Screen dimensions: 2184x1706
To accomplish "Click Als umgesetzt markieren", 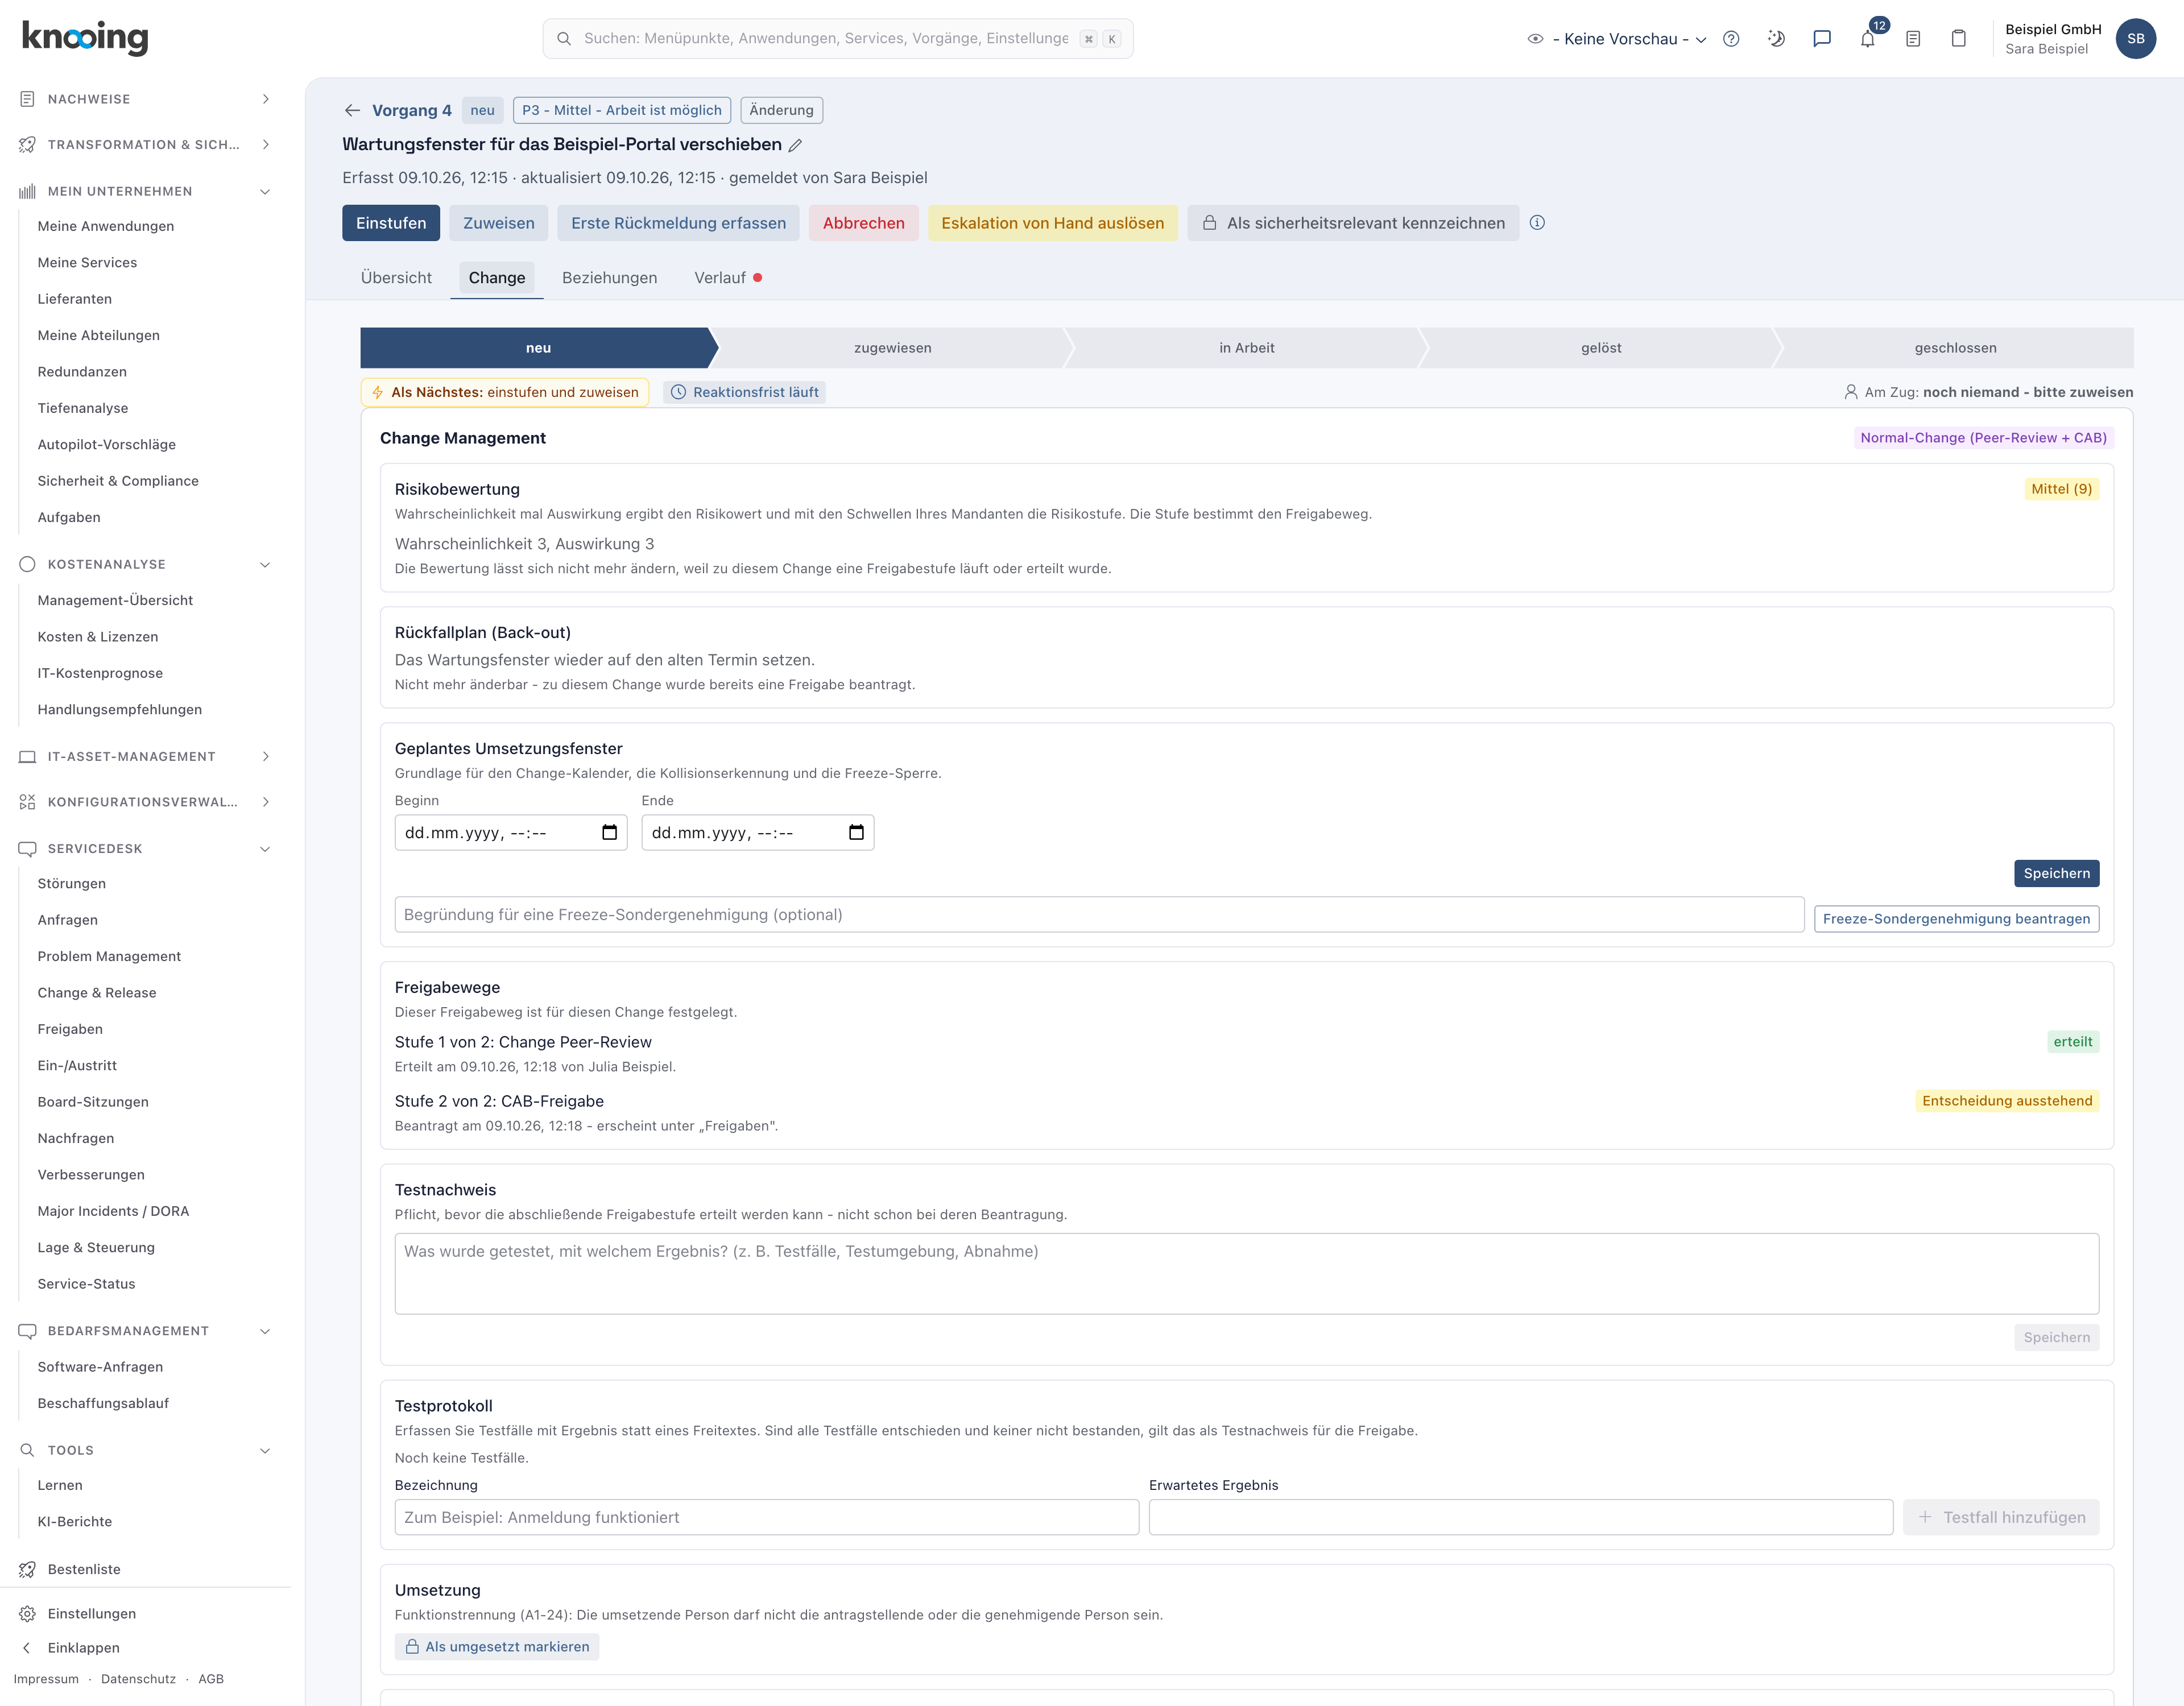I will pyautogui.click(x=497, y=1647).
